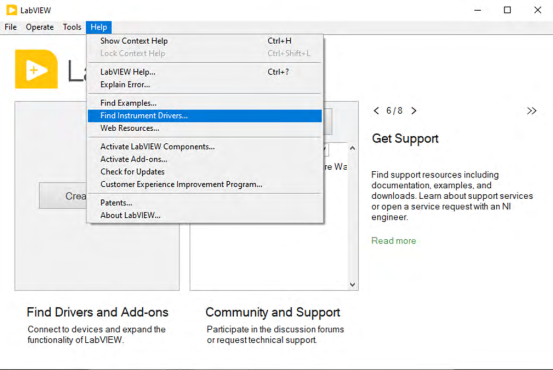553x370 pixels.
Task: Go to previous page of the 6/8 carousel
Action: pos(376,111)
